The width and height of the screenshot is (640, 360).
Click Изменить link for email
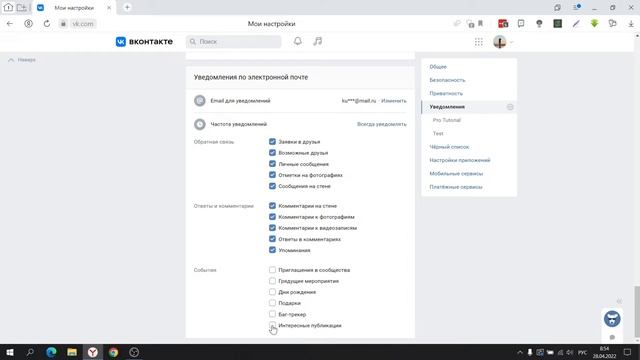point(394,101)
